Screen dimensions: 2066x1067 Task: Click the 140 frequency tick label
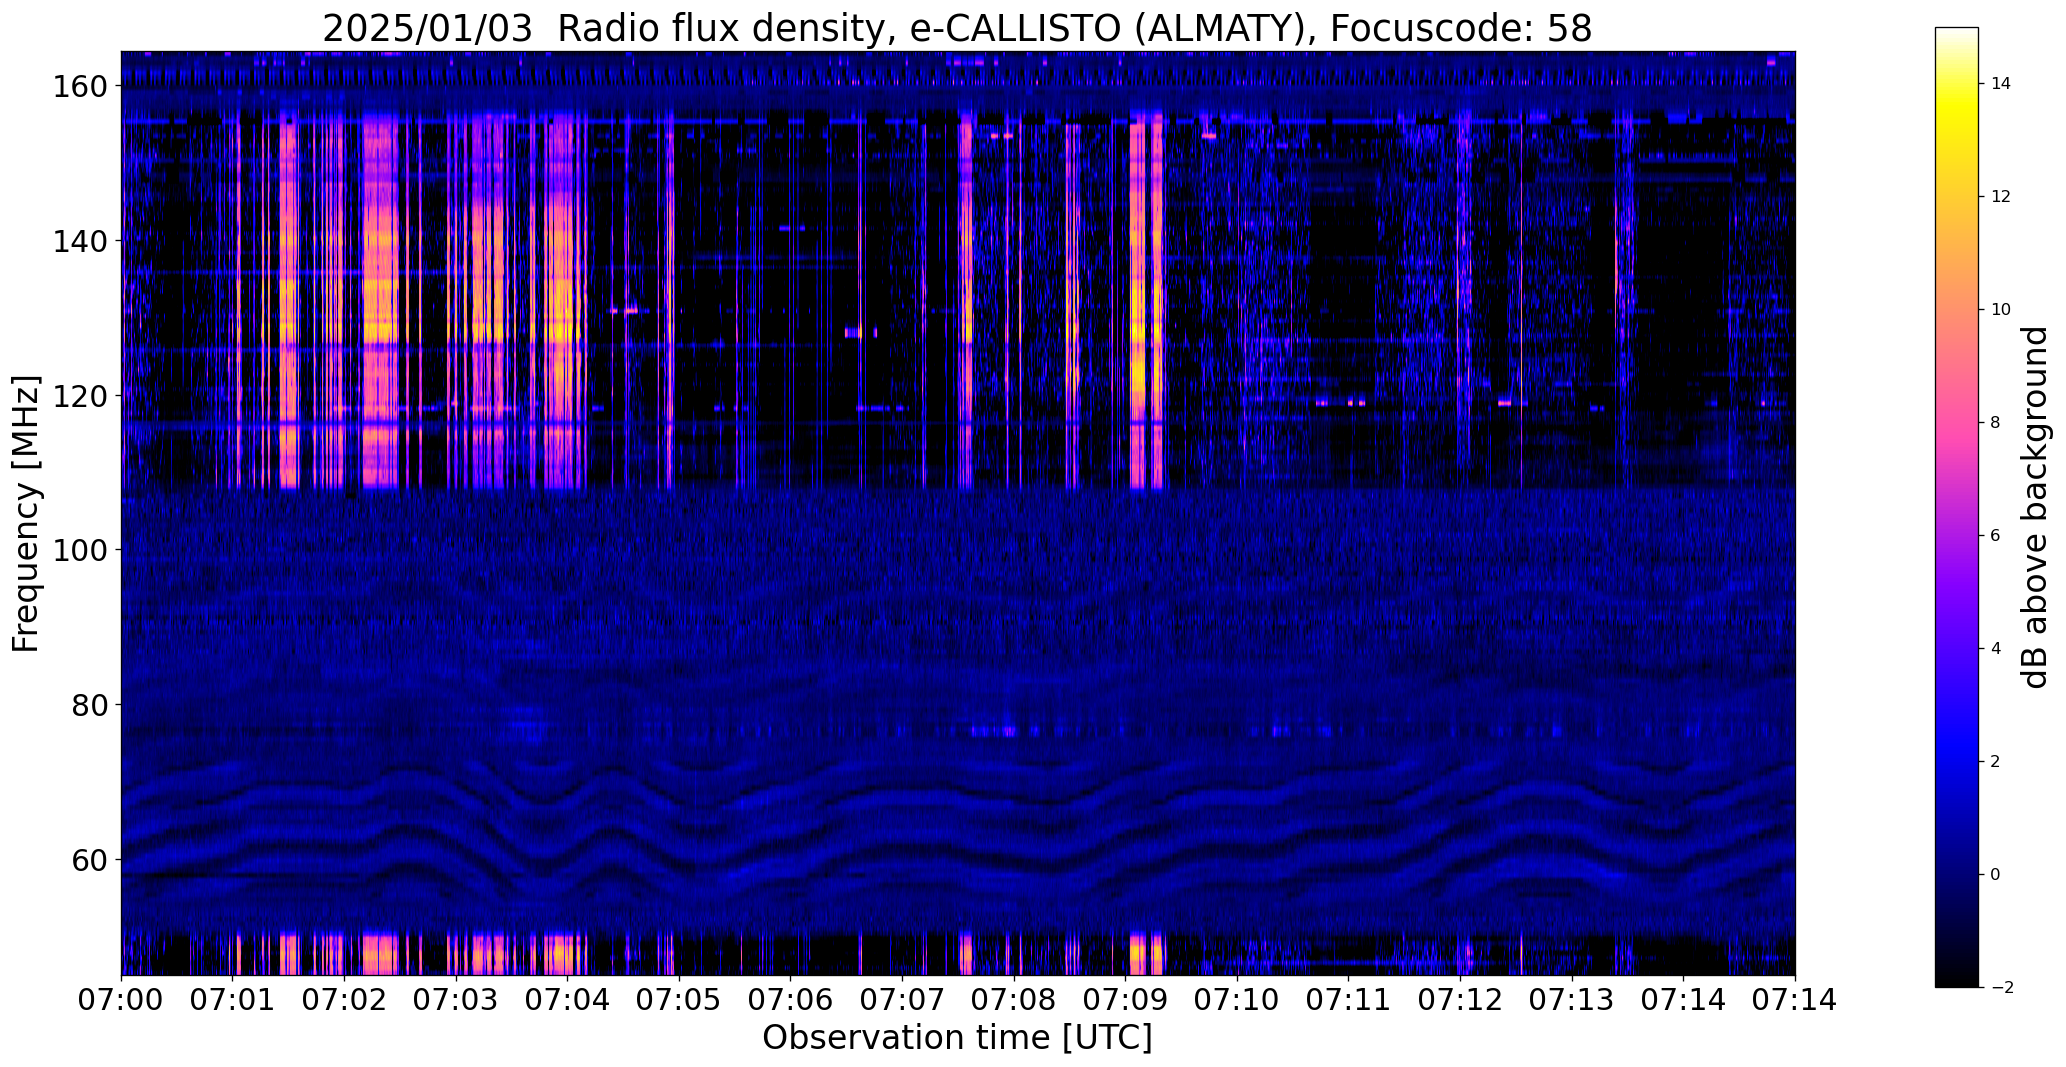pyautogui.click(x=79, y=241)
